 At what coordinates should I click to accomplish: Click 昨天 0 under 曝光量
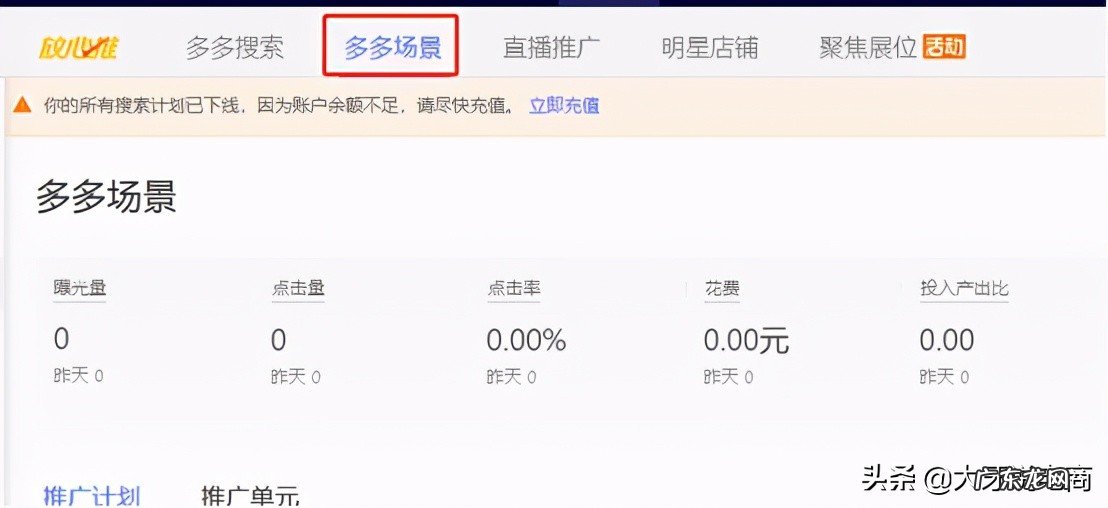point(78,375)
